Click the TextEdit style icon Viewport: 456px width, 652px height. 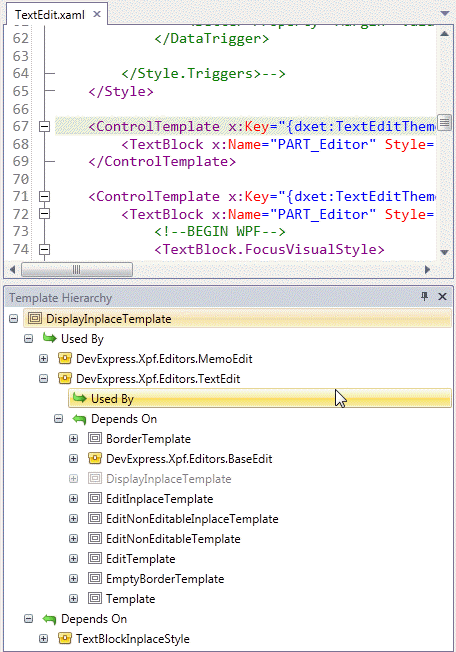pyautogui.click(x=65, y=378)
